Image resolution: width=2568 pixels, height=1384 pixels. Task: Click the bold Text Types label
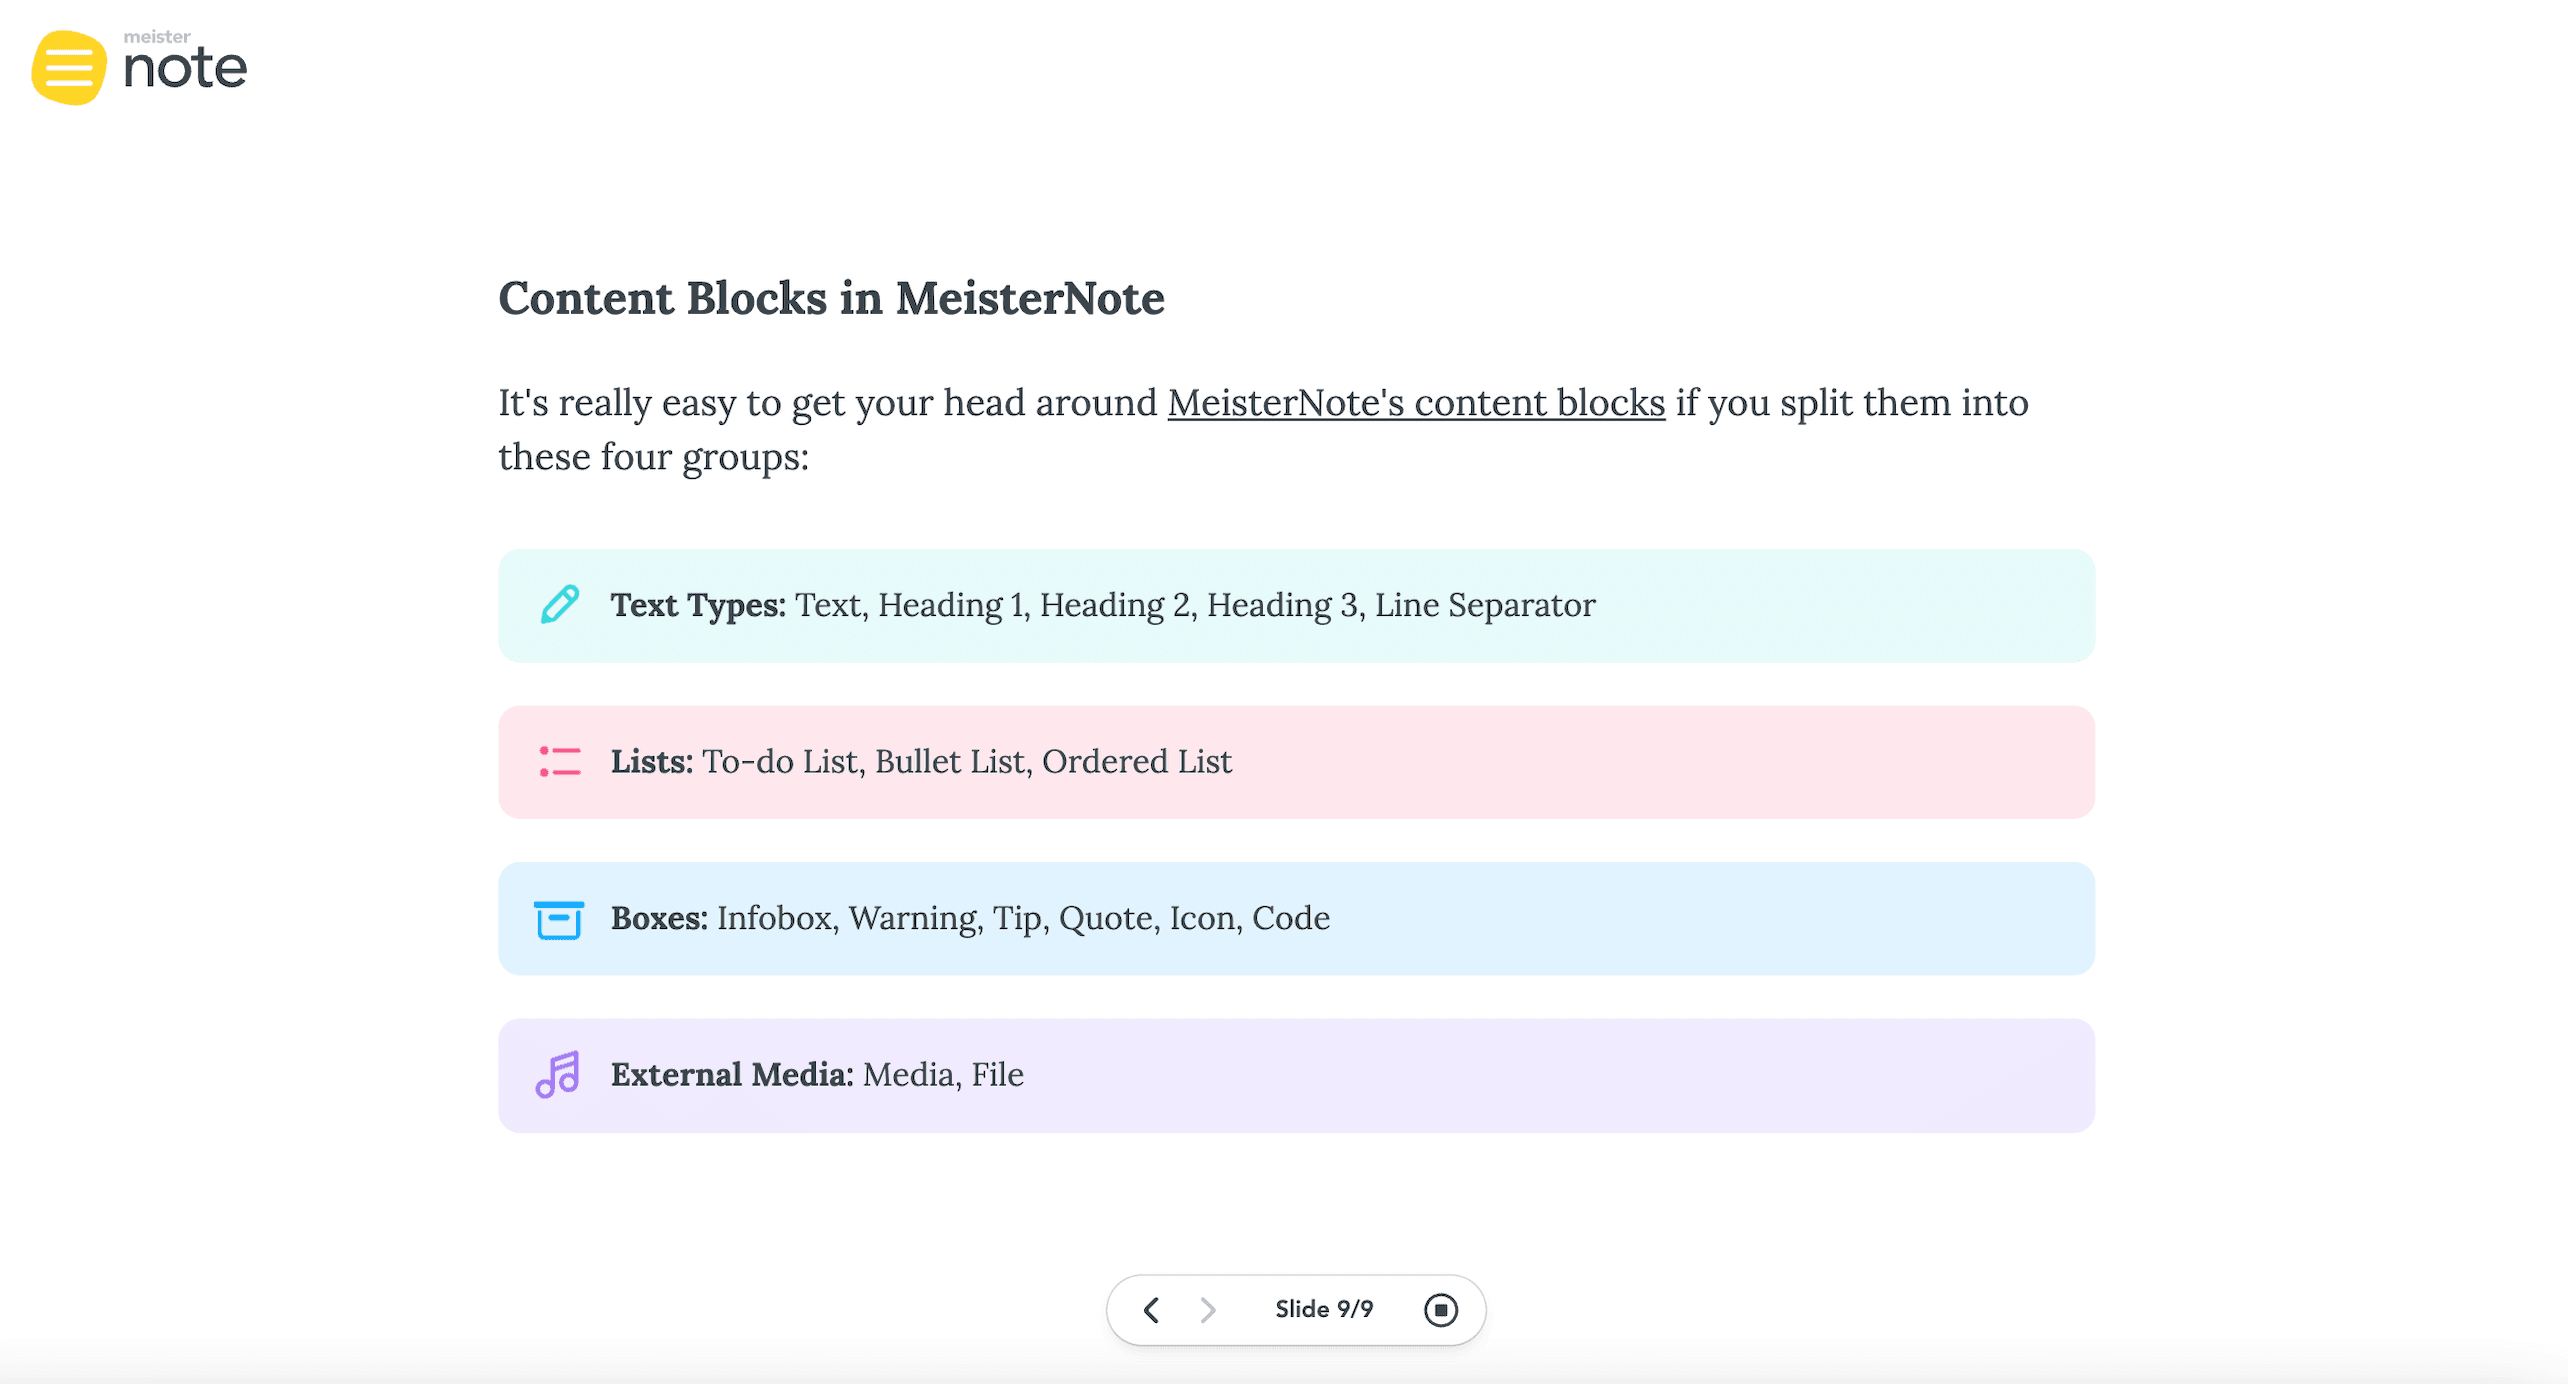[x=698, y=605]
